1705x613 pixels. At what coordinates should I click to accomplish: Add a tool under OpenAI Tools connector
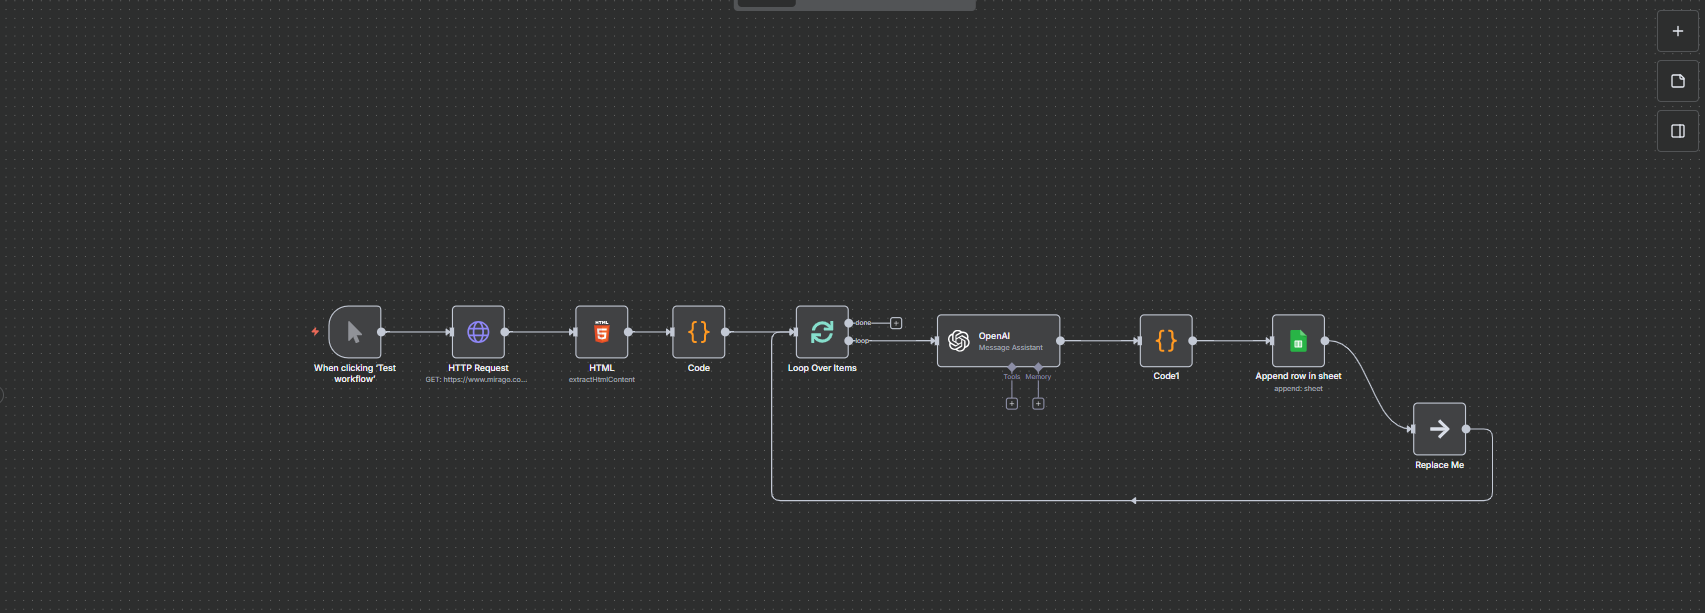1011,404
